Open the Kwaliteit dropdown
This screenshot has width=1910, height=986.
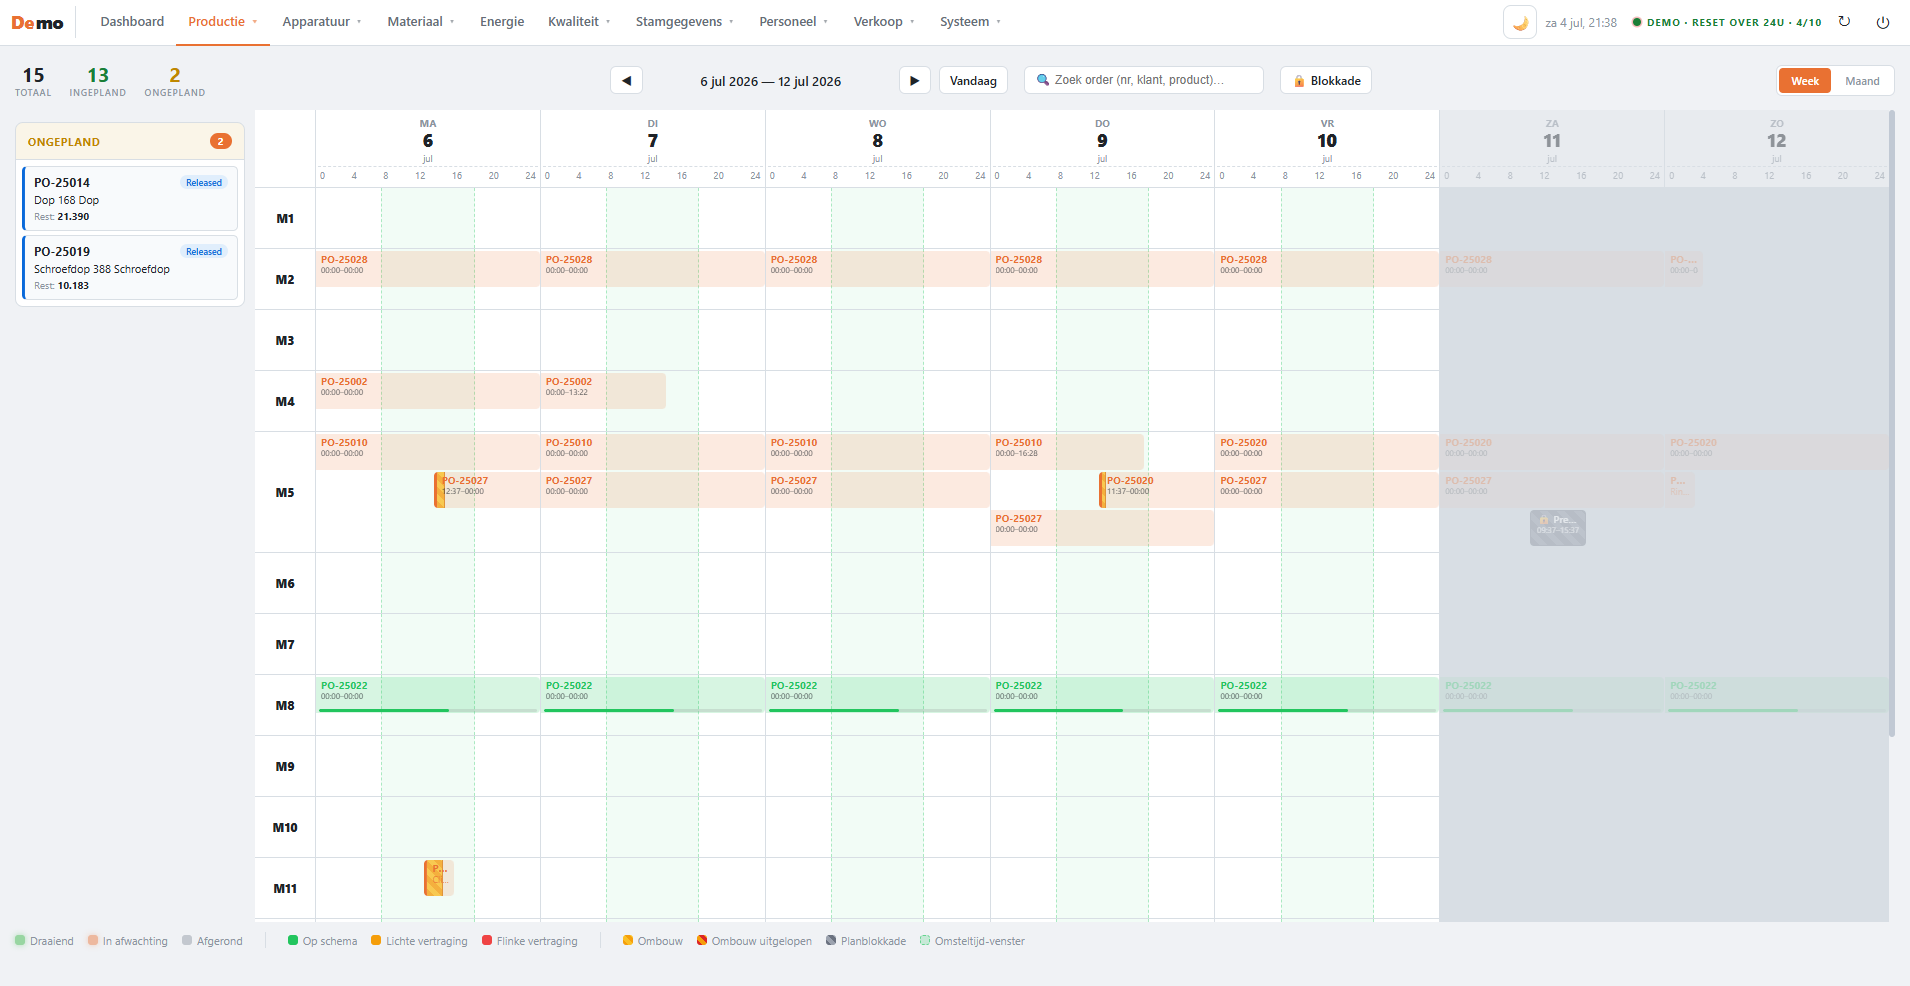coord(579,22)
